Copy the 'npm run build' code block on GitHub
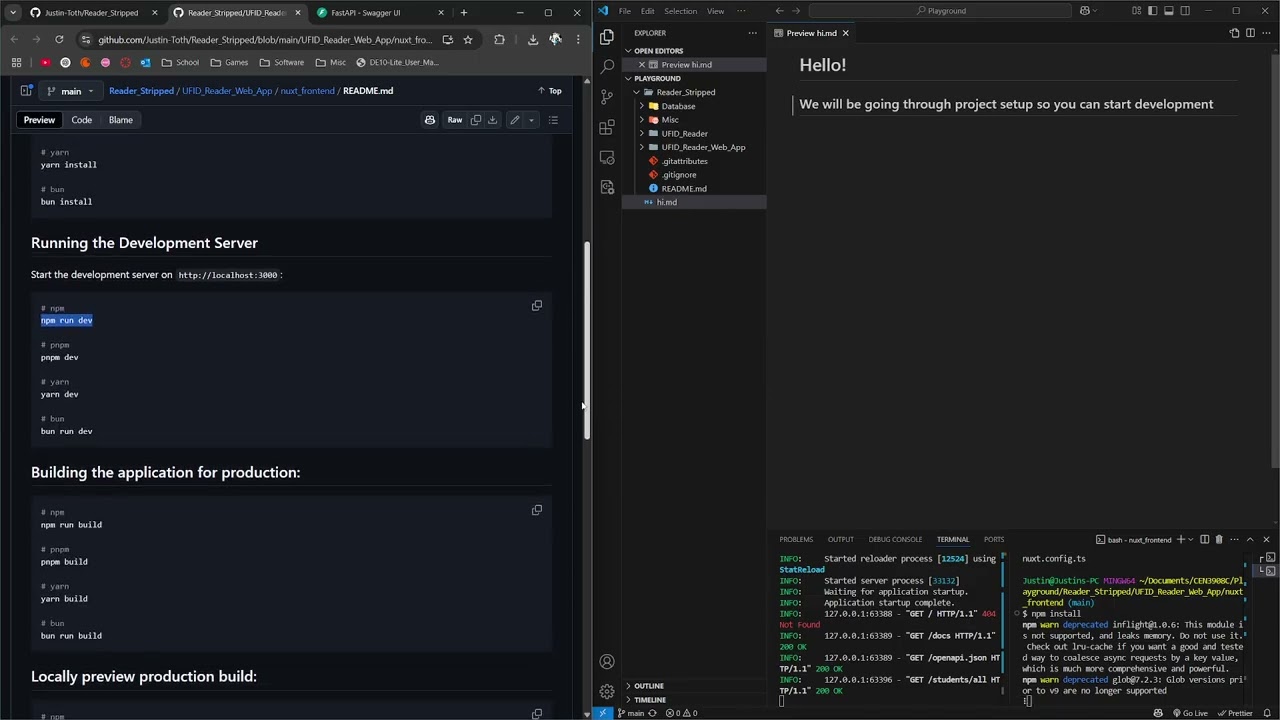This screenshot has width=1280, height=720. [x=537, y=510]
